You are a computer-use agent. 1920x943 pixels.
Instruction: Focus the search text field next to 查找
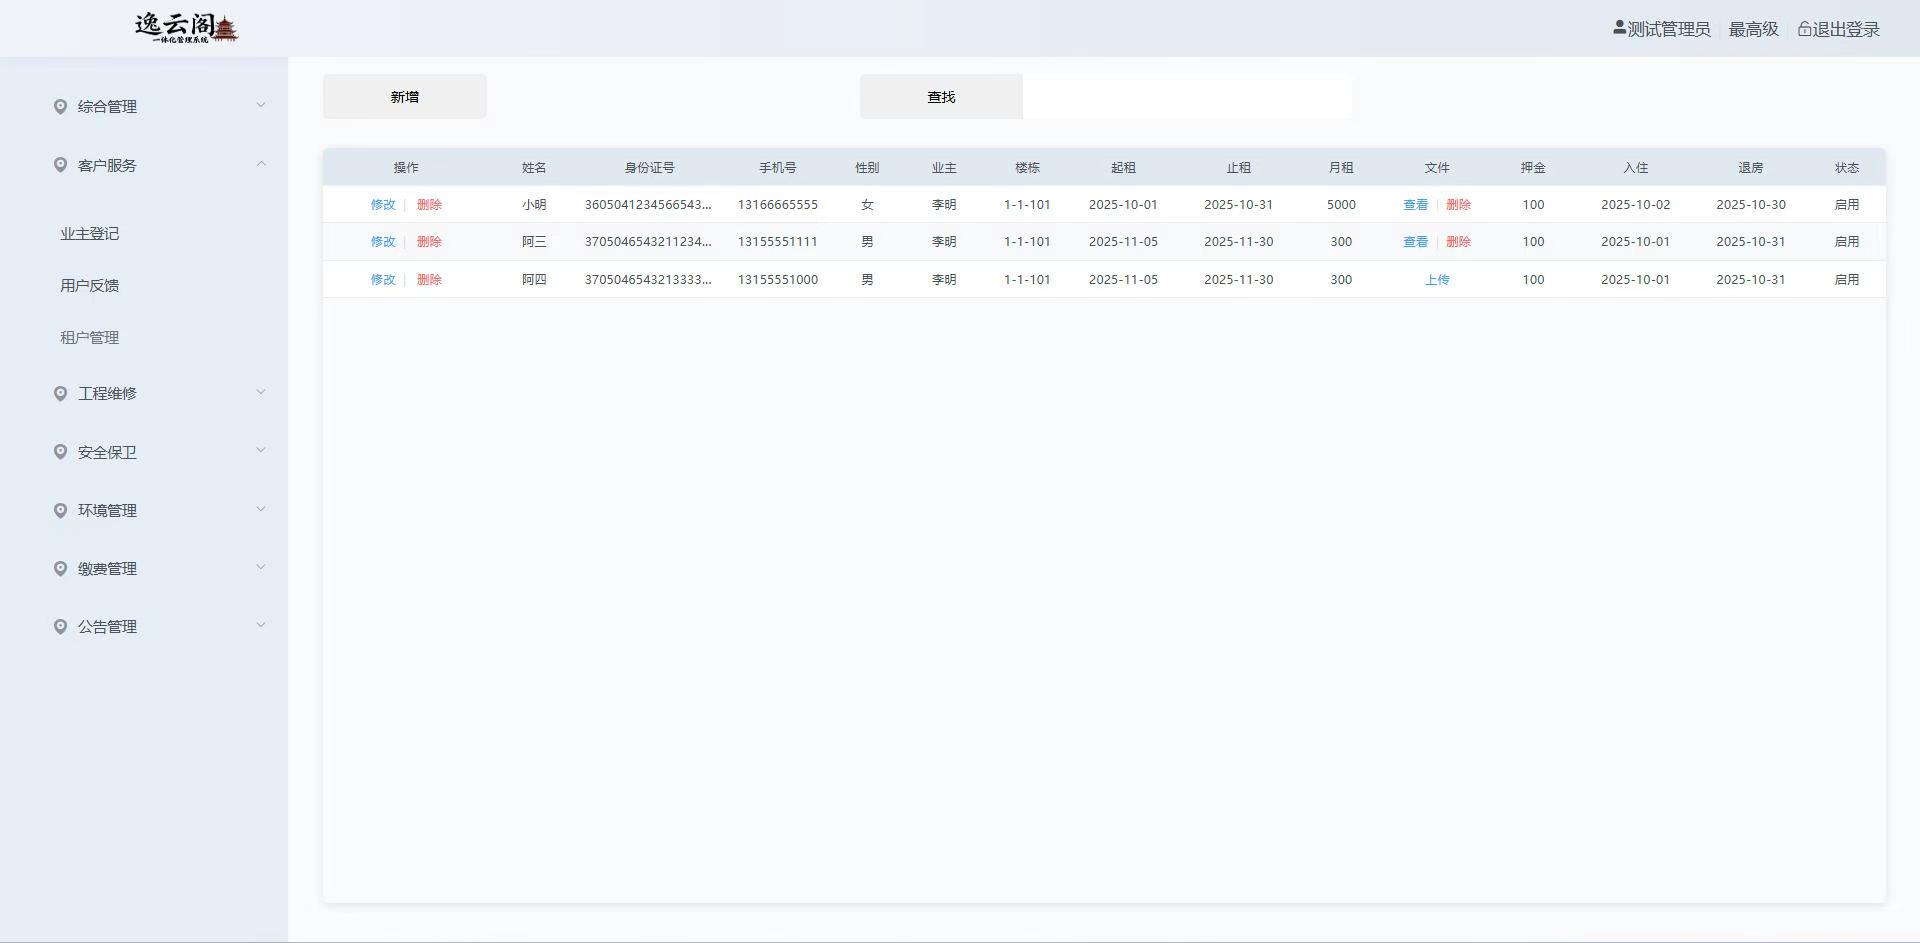point(1186,97)
